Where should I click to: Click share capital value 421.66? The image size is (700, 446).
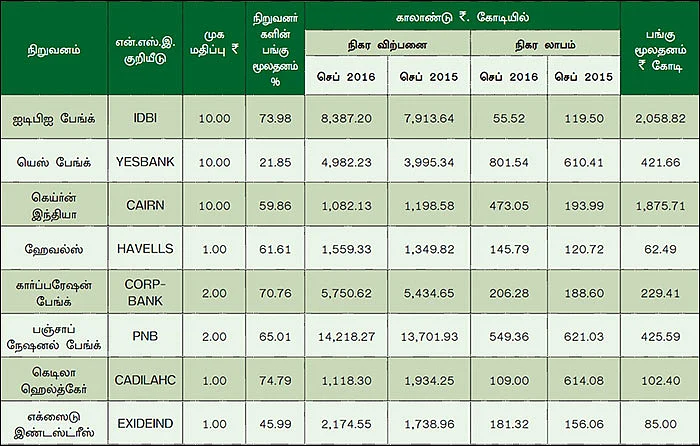click(660, 162)
